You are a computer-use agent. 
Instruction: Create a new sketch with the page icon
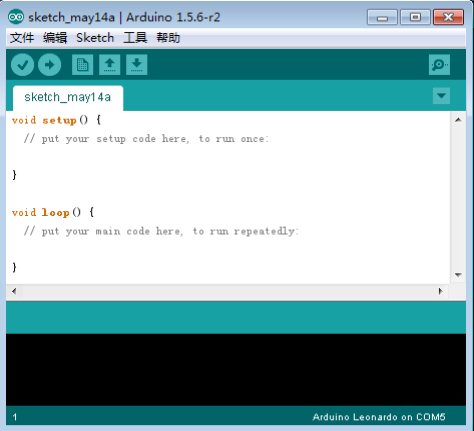[x=82, y=65]
